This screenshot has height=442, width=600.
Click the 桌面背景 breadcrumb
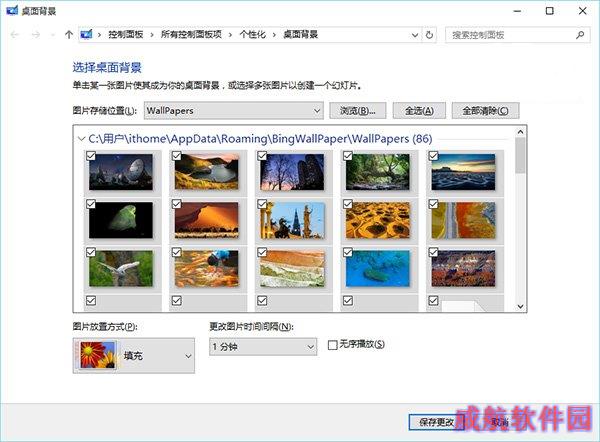point(300,34)
